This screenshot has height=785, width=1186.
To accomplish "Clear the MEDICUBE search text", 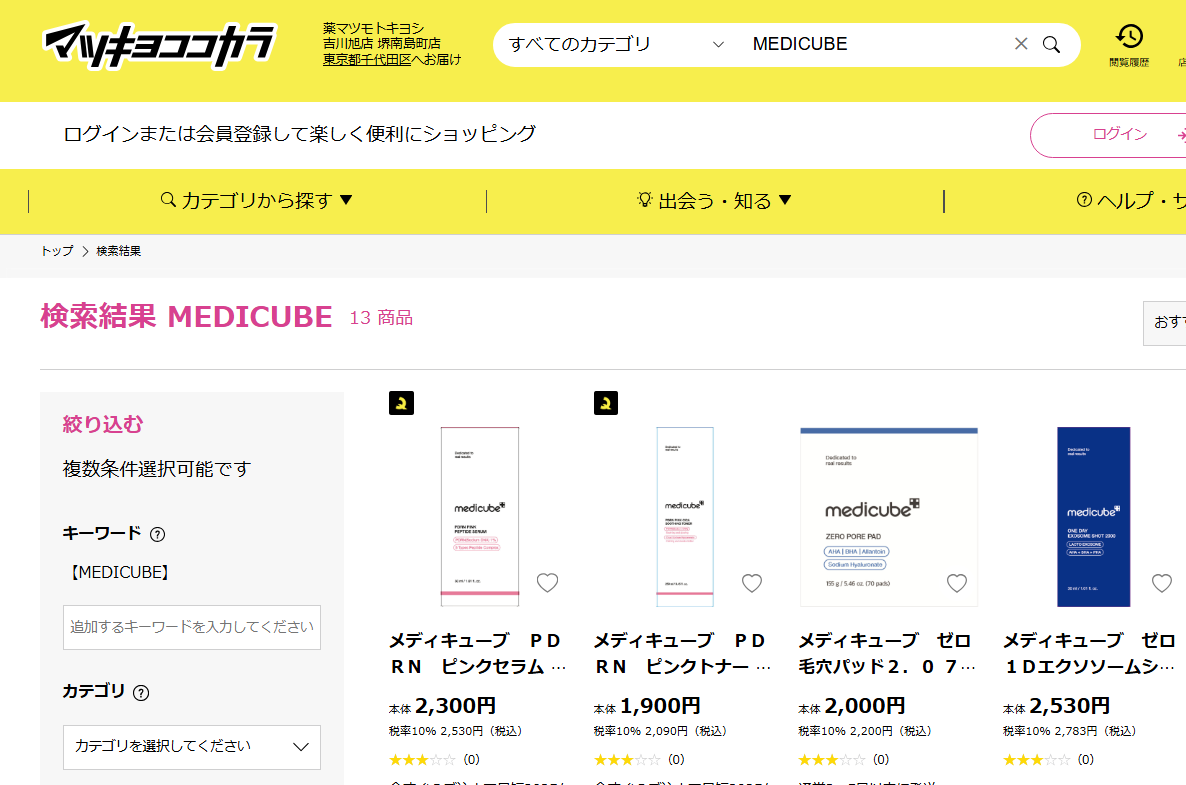I will coord(1020,44).
